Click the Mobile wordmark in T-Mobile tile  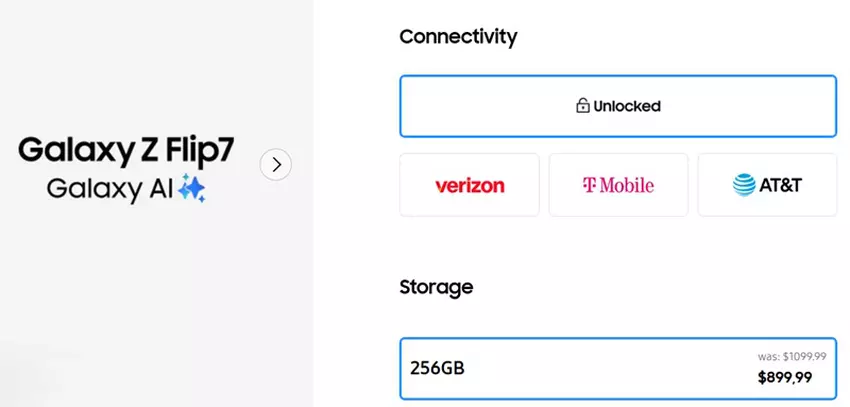[626, 185]
